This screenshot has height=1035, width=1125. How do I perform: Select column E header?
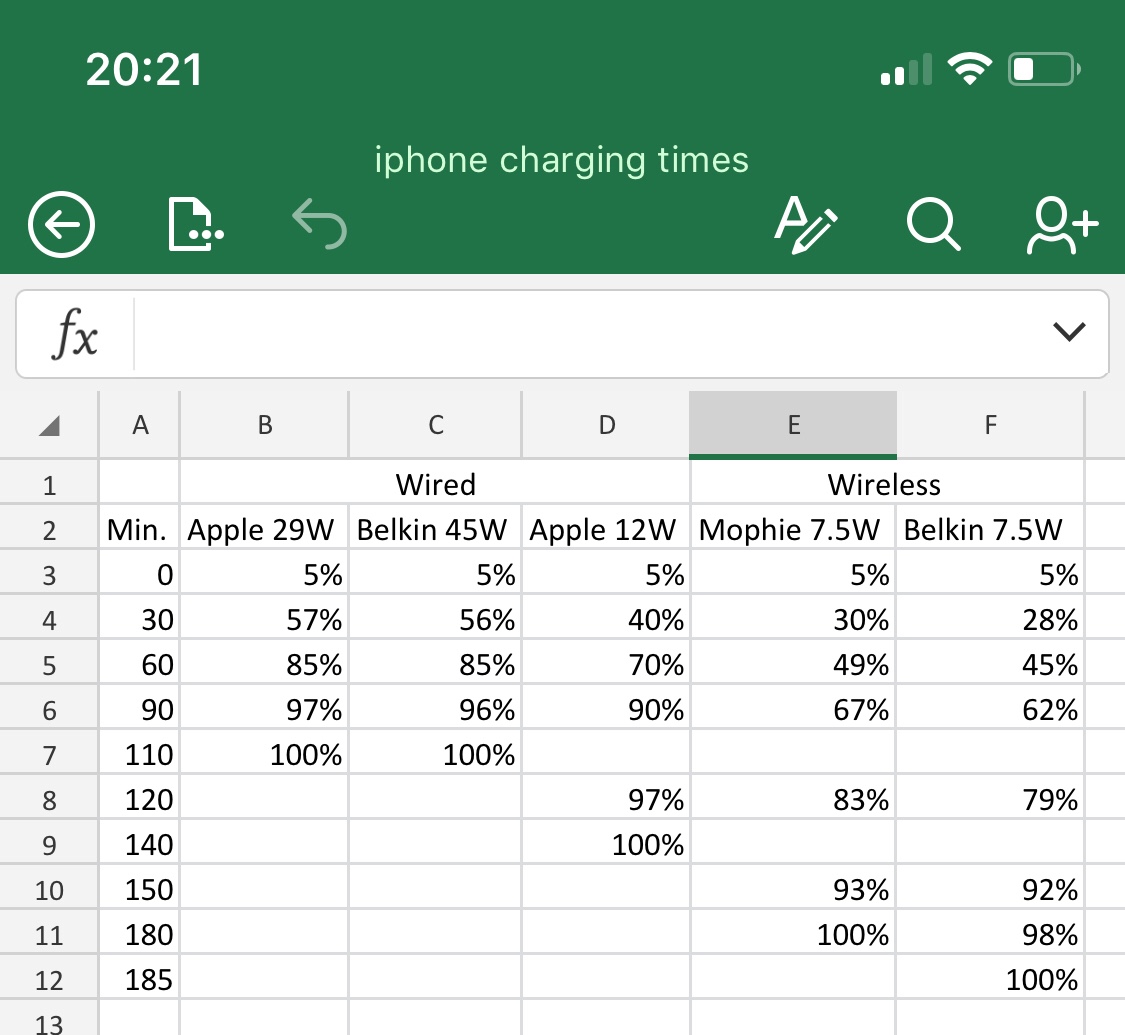793,425
